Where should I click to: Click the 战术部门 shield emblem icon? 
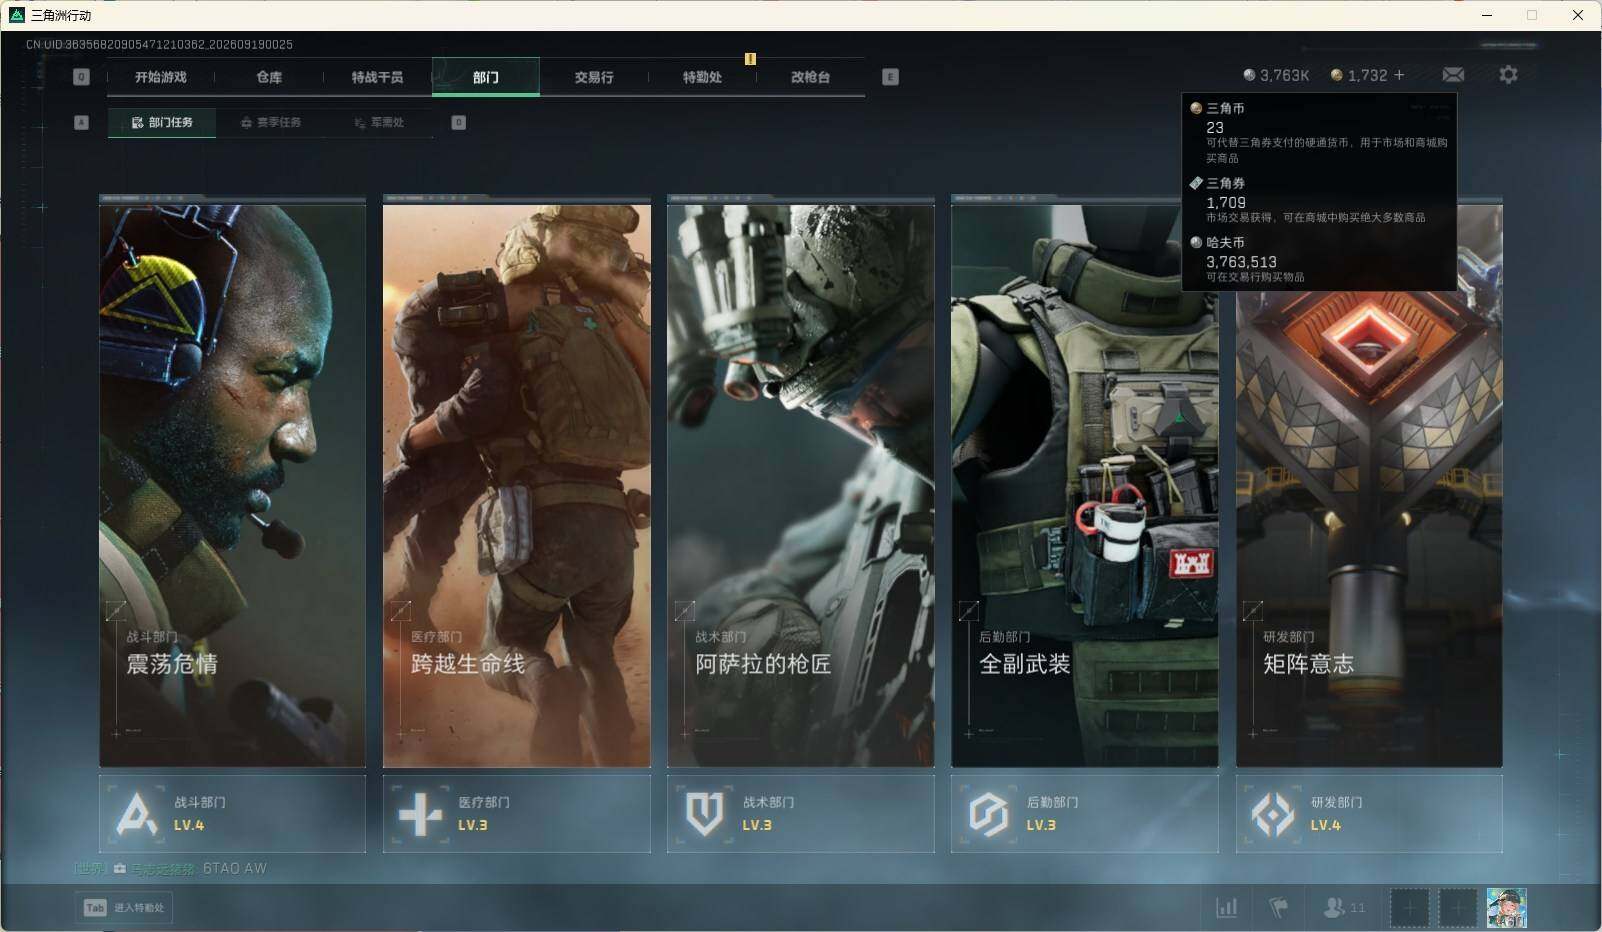click(x=704, y=814)
